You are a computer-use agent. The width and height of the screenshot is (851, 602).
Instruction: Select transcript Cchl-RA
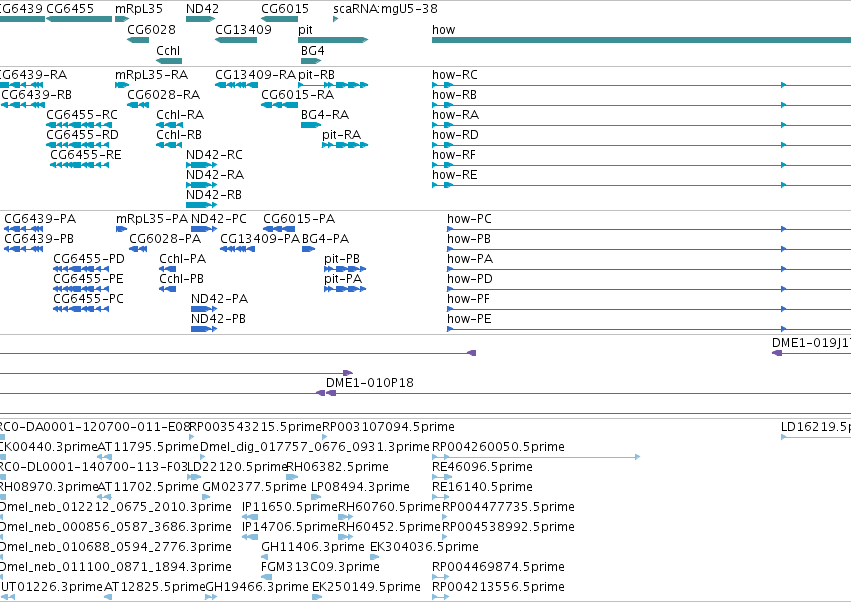[180, 115]
